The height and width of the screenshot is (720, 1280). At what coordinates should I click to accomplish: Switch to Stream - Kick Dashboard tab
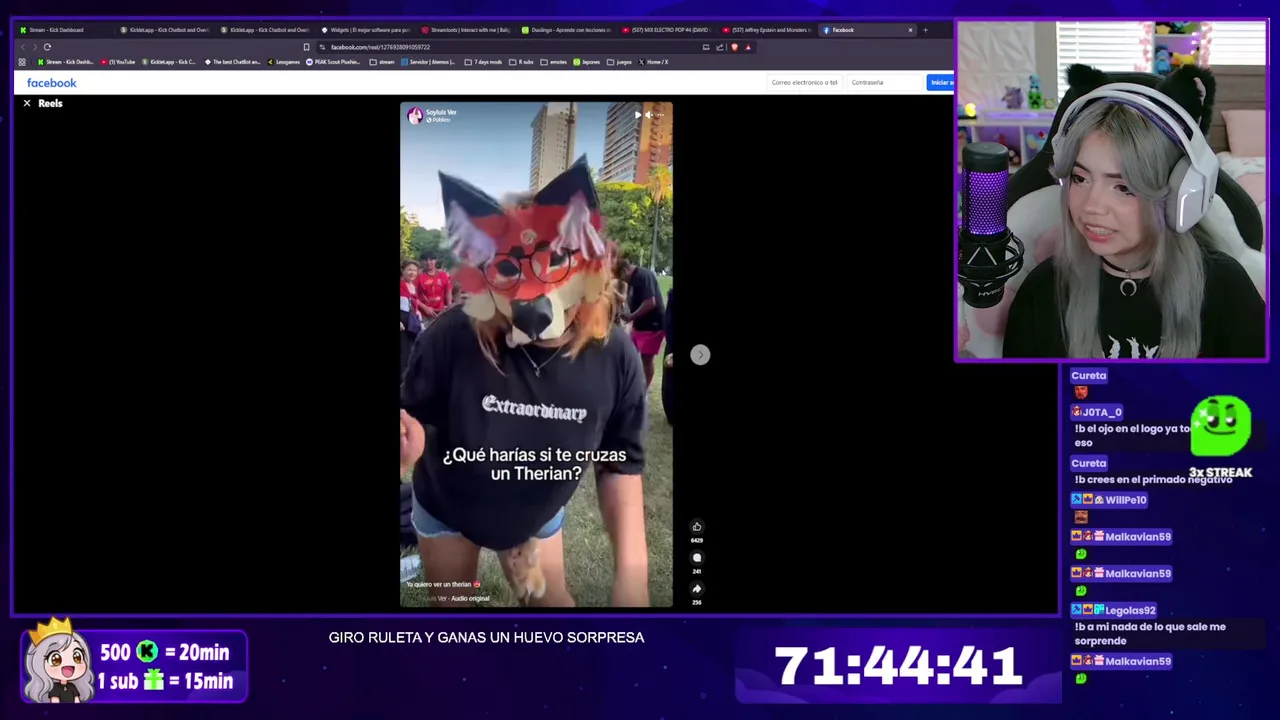(65, 30)
